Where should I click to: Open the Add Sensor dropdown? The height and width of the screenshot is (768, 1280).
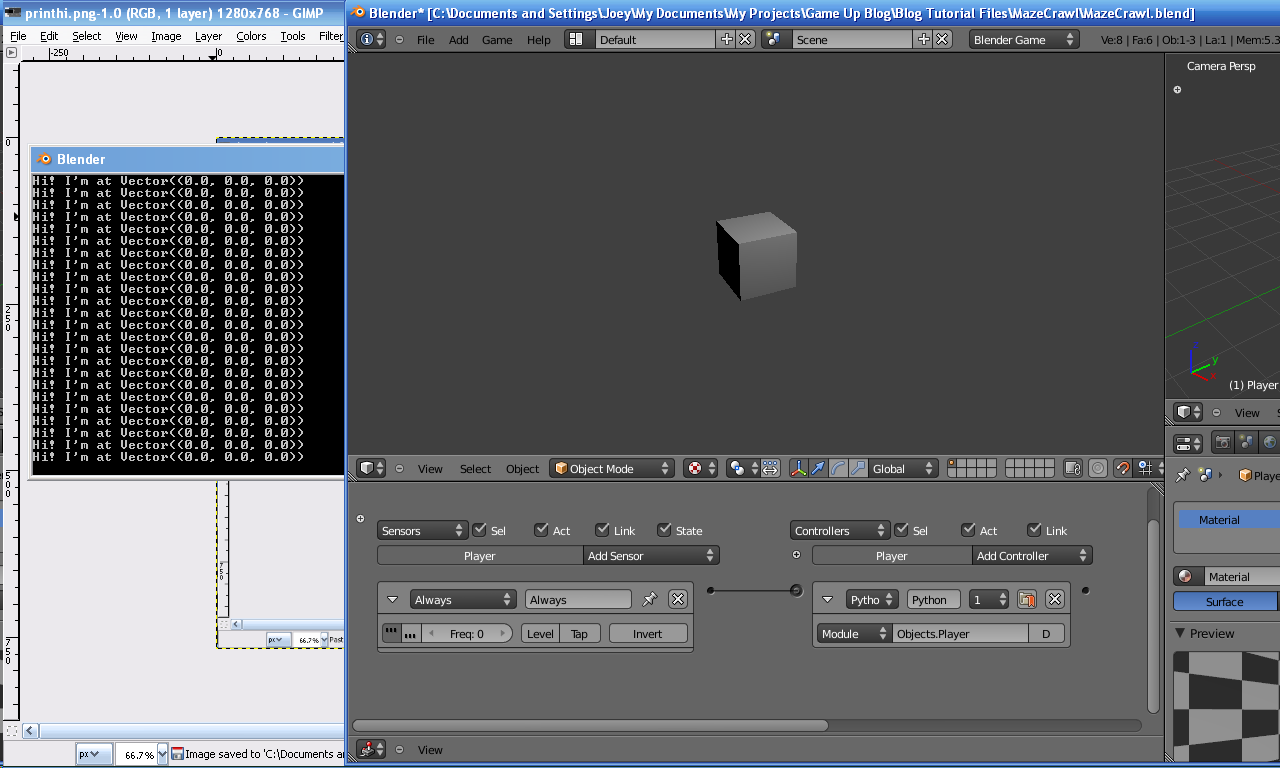coord(651,556)
